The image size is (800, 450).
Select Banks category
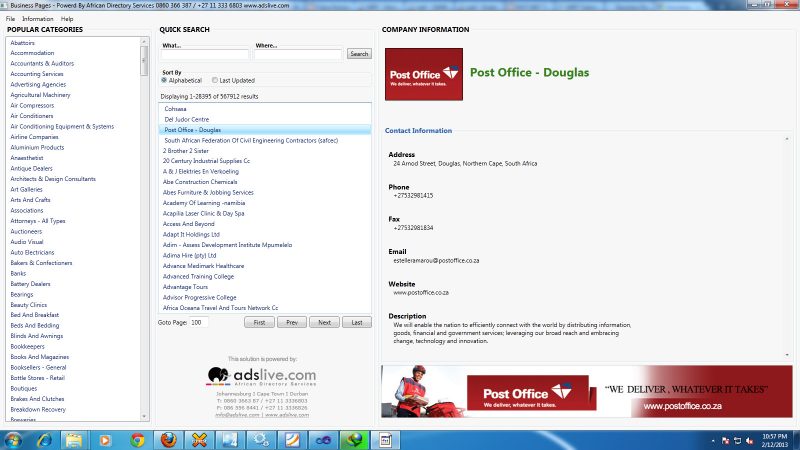[x=18, y=273]
